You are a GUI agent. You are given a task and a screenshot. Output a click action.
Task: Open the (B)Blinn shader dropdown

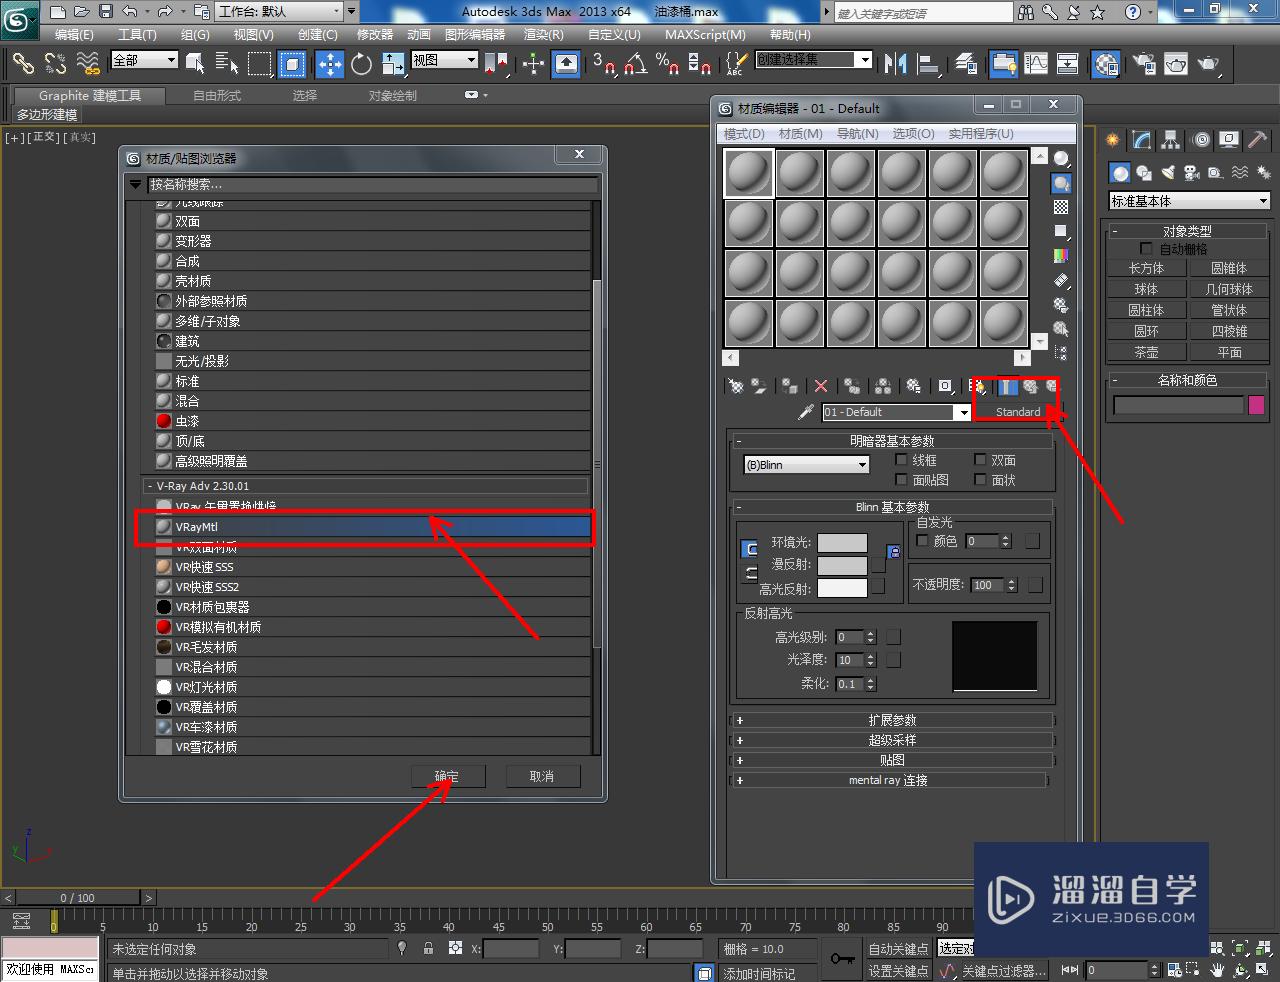tap(806, 465)
